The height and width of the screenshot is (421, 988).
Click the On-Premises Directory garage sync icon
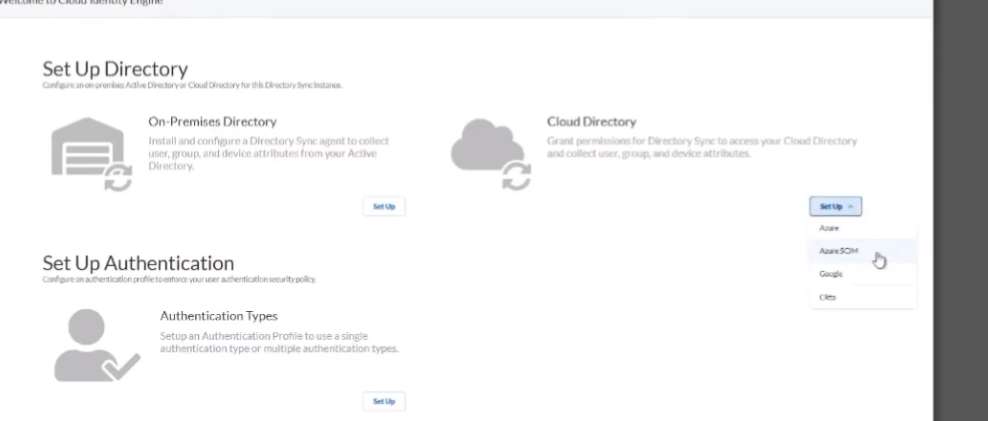(x=91, y=154)
